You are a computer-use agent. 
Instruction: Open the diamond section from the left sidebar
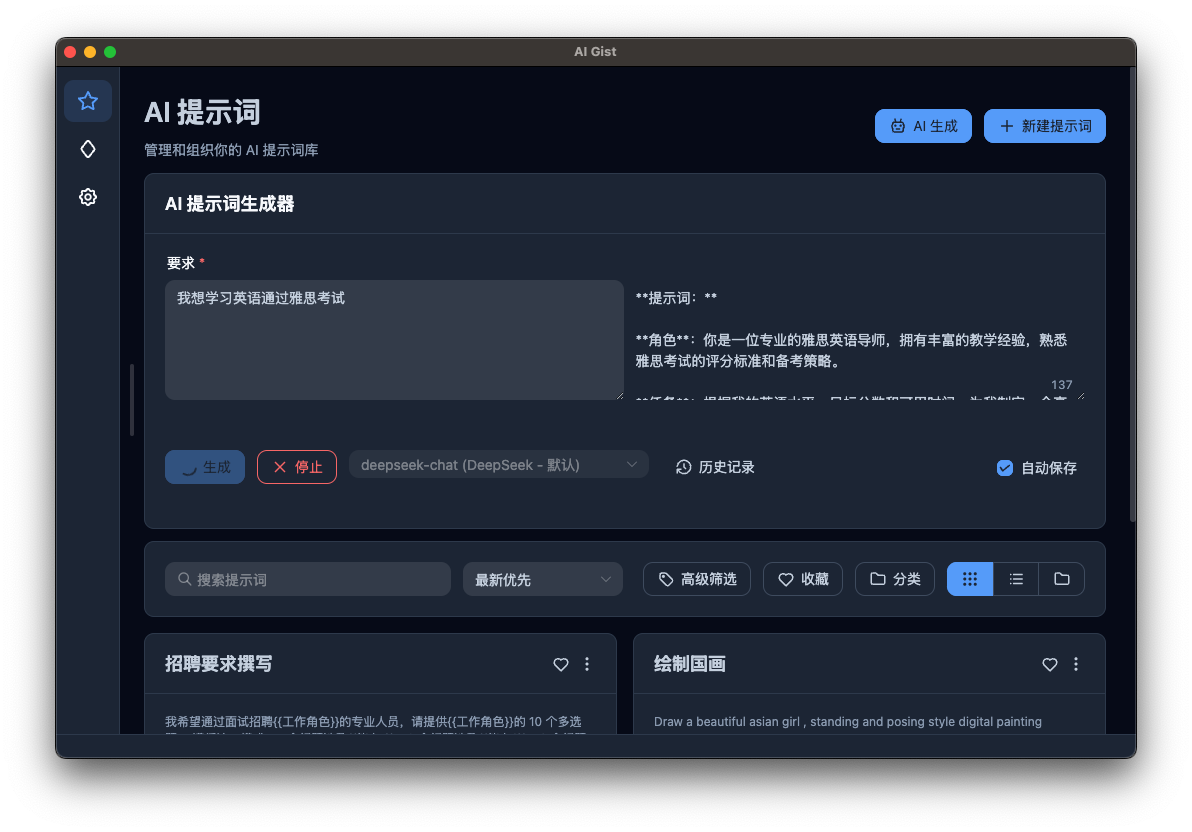[88, 148]
